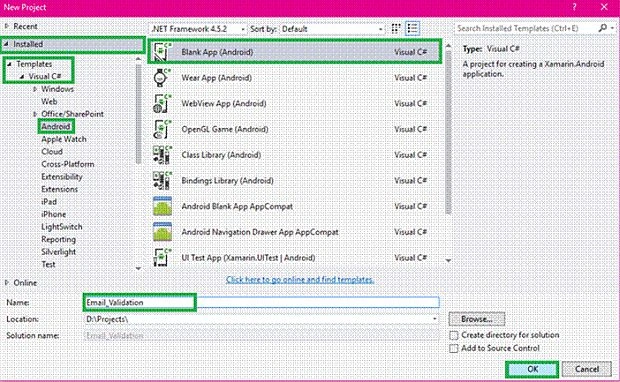Select the Reporting category
620x382 pixels.
[x=59, y=240]
